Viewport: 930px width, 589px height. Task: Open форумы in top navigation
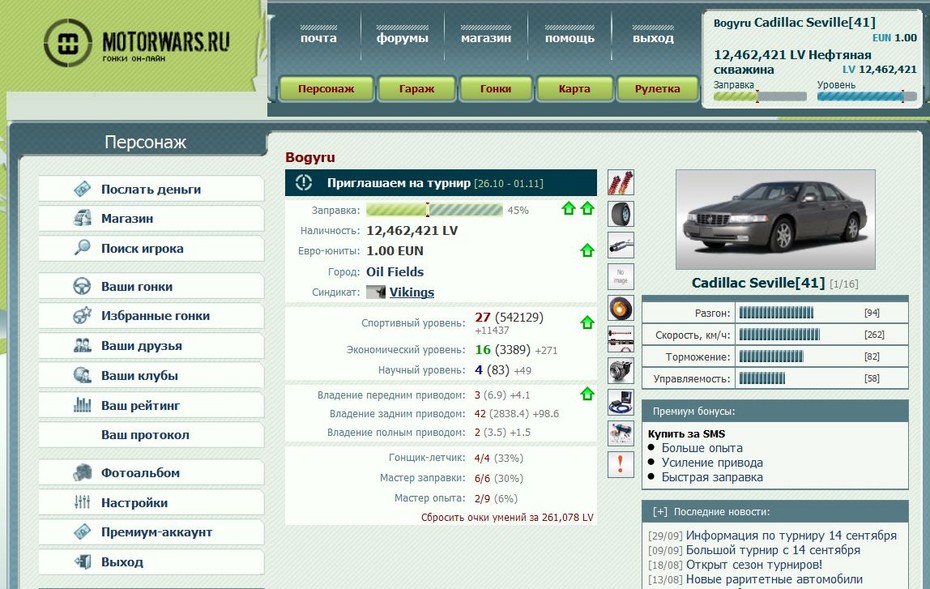[x=402, y=38]
